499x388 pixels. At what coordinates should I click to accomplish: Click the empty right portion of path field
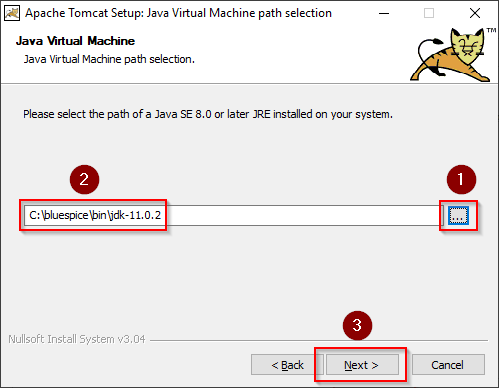pos(305,215)
